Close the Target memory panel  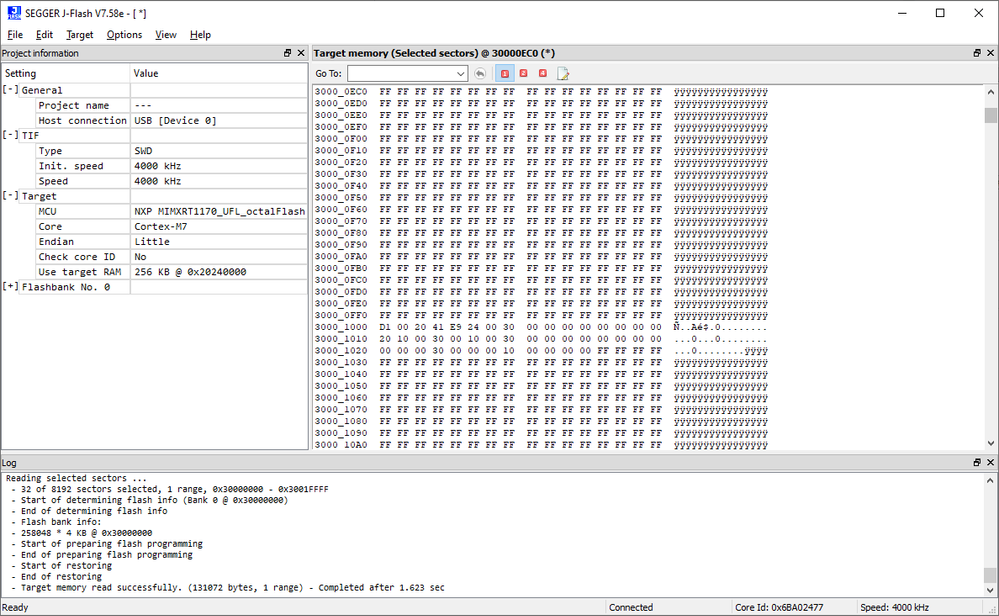pos(991,54)
